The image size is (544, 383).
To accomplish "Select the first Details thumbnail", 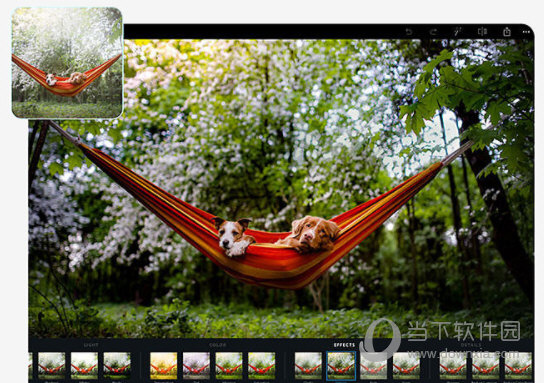I will 453,366.
